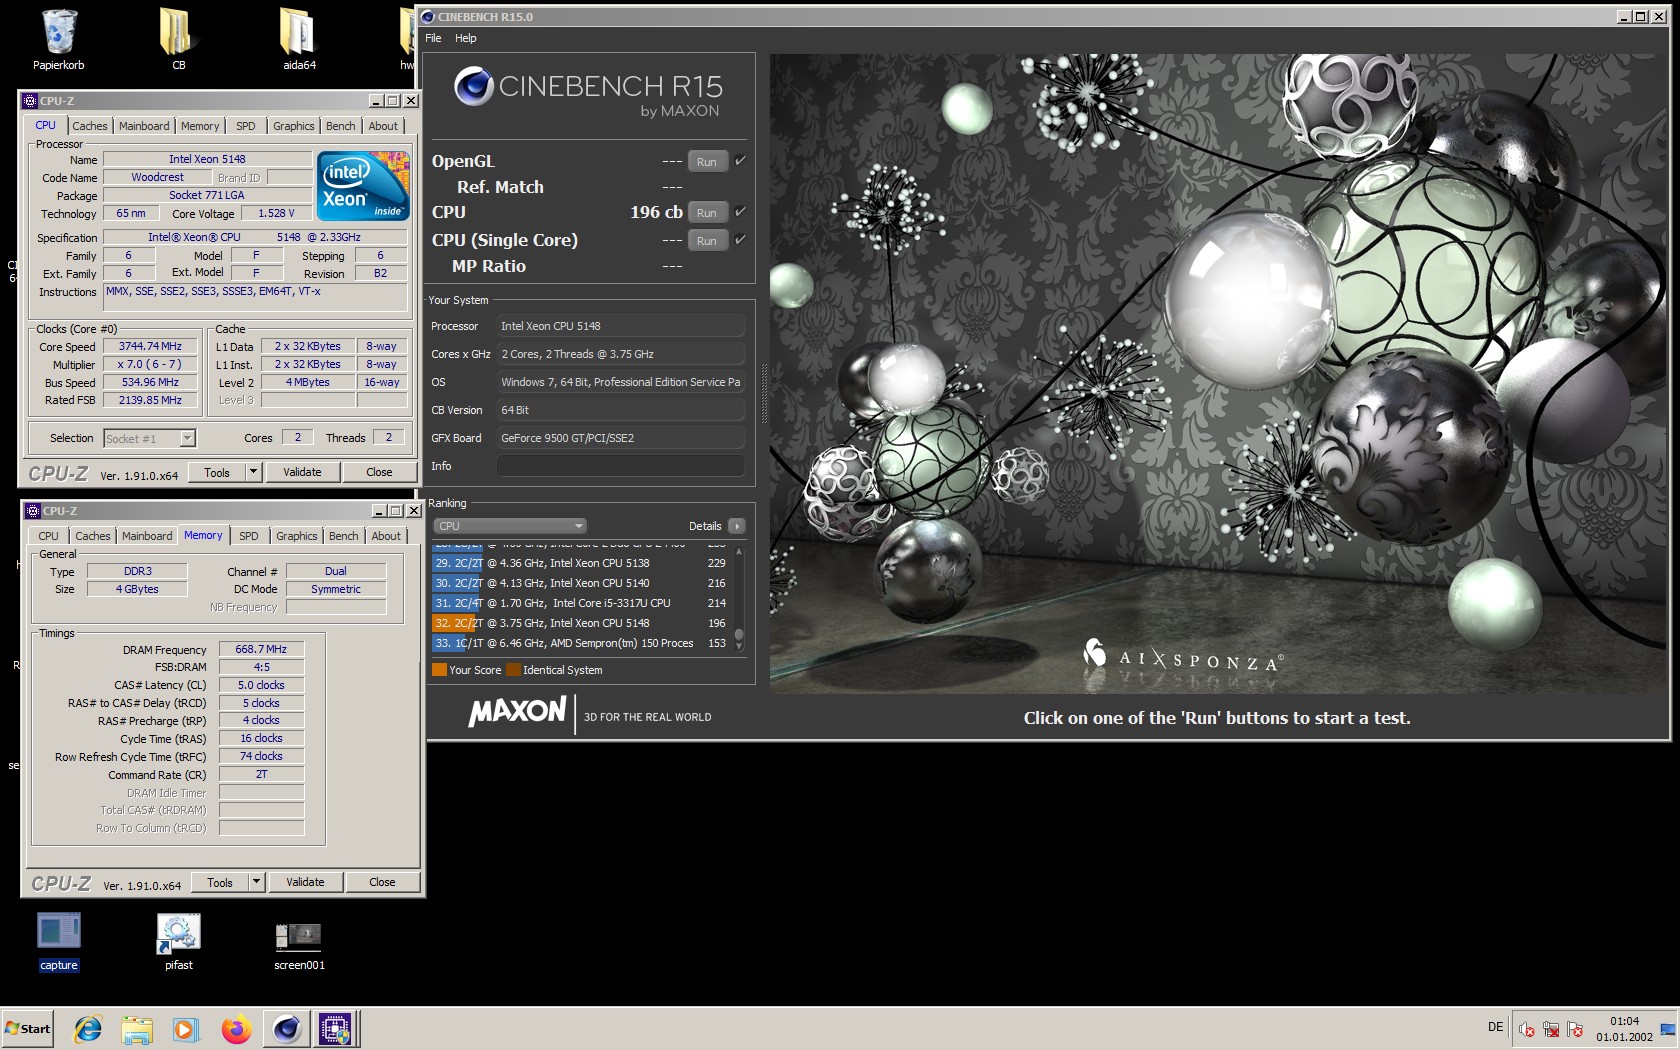The image size is (1680, 1050).
Task: Switch to Cinebench taskbar button
Action: (x=287, y=1028)
